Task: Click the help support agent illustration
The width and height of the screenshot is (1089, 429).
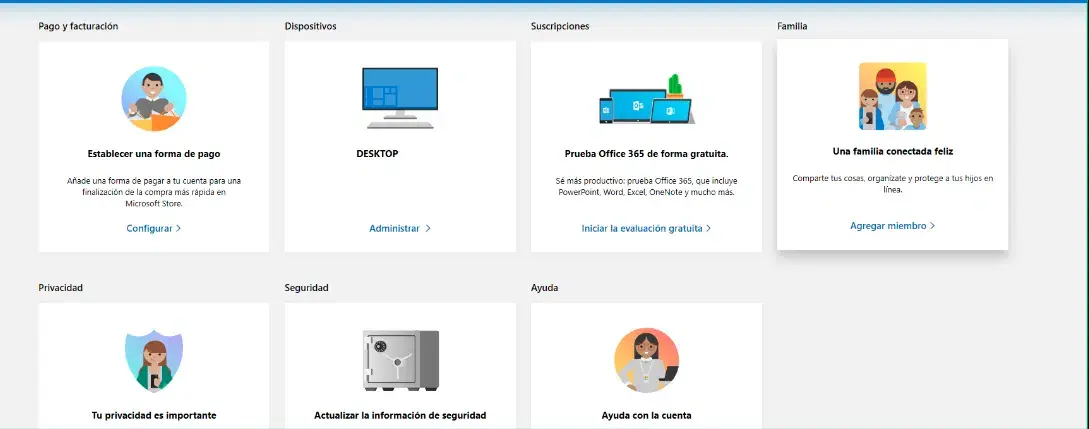Action: click(647, 361)
